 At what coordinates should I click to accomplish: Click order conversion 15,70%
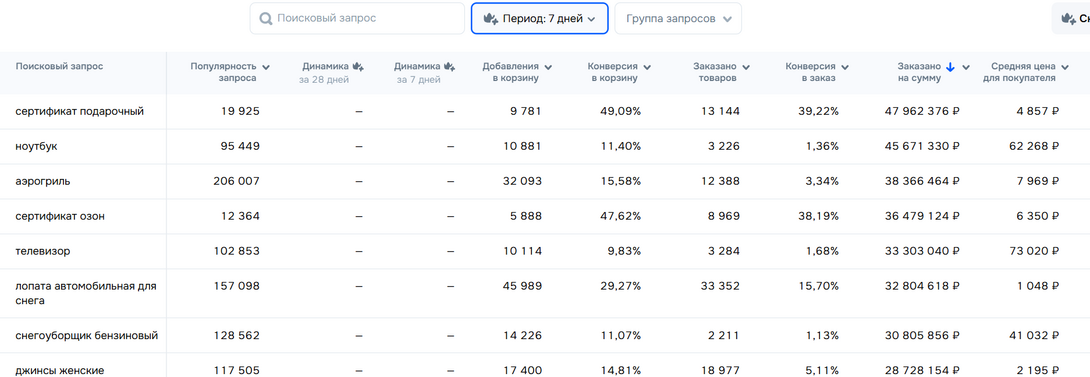818,286
